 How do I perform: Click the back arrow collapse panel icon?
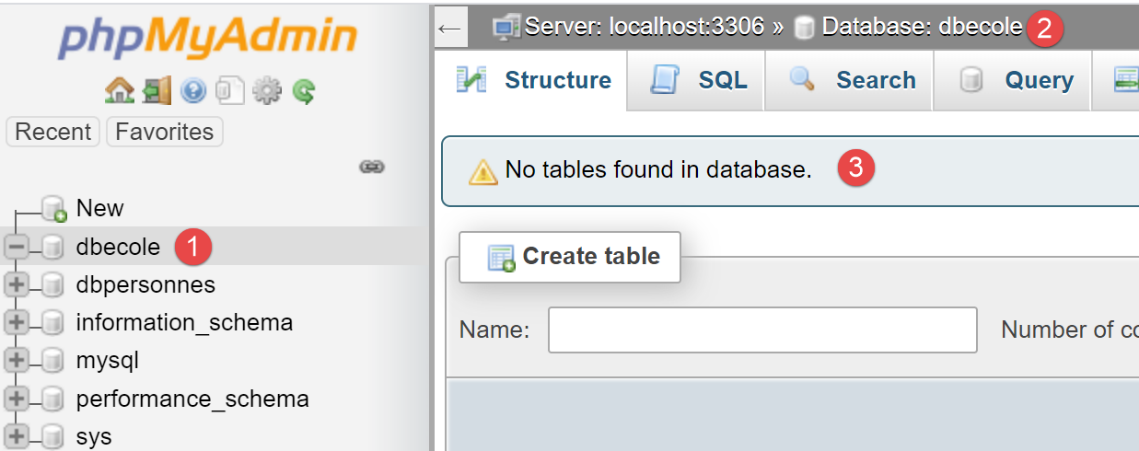click(450, 27)
